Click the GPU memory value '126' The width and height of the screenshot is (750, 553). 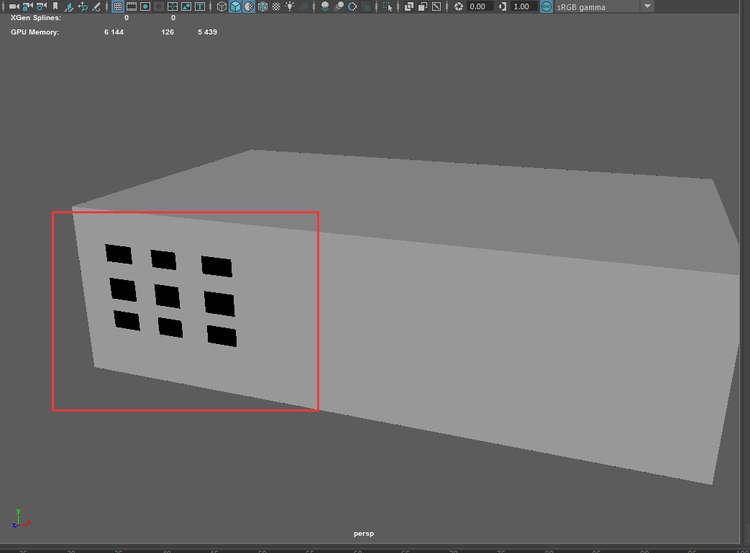click(167, 32)
